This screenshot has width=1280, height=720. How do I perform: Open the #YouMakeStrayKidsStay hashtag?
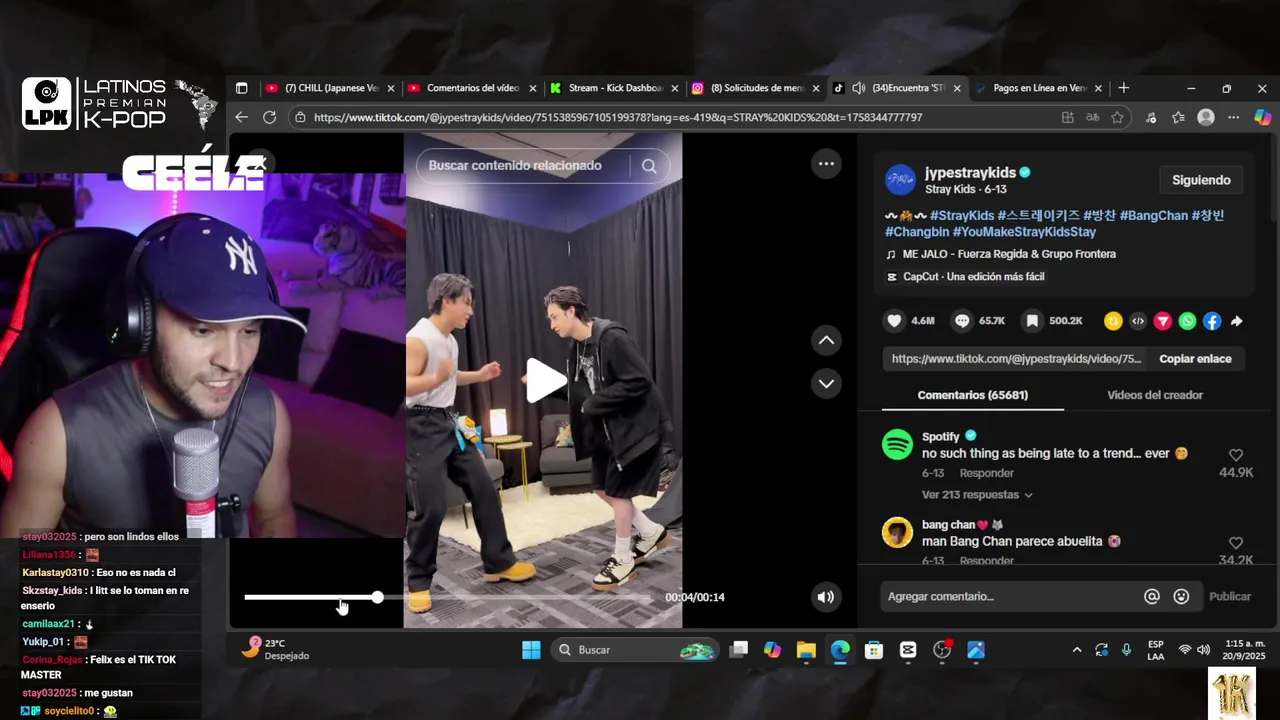[x=1024, y=232]
